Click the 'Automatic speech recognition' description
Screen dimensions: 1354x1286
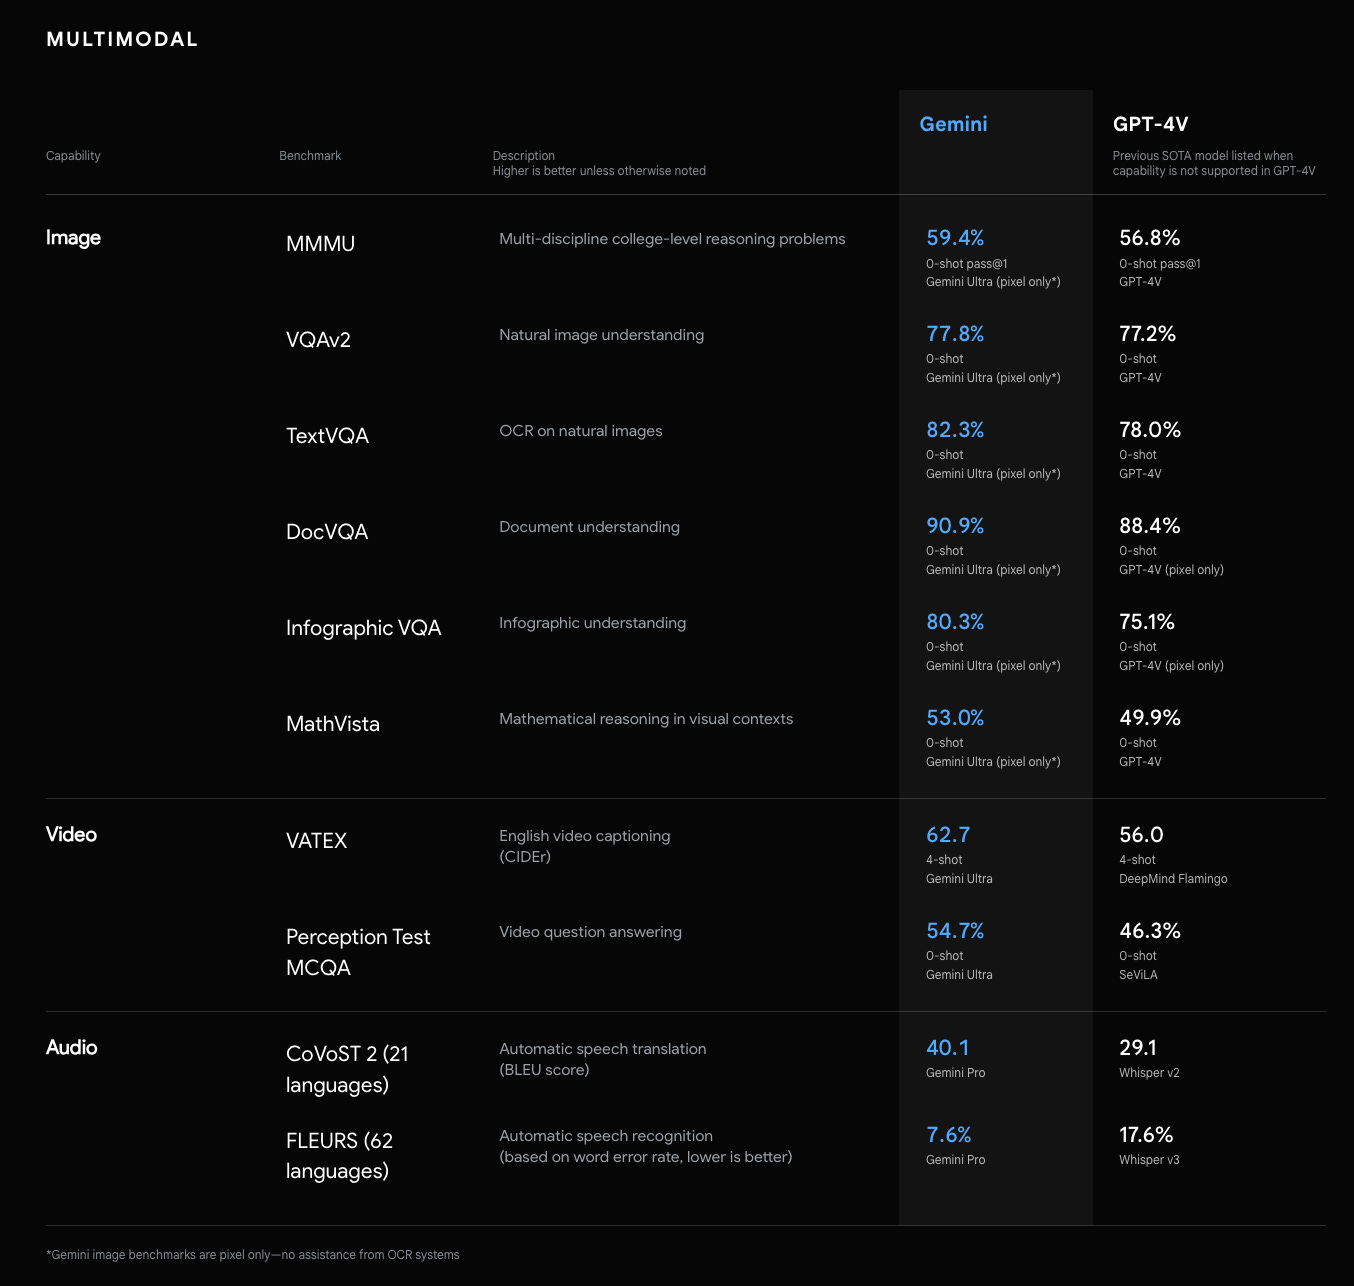click(606, 1136)
